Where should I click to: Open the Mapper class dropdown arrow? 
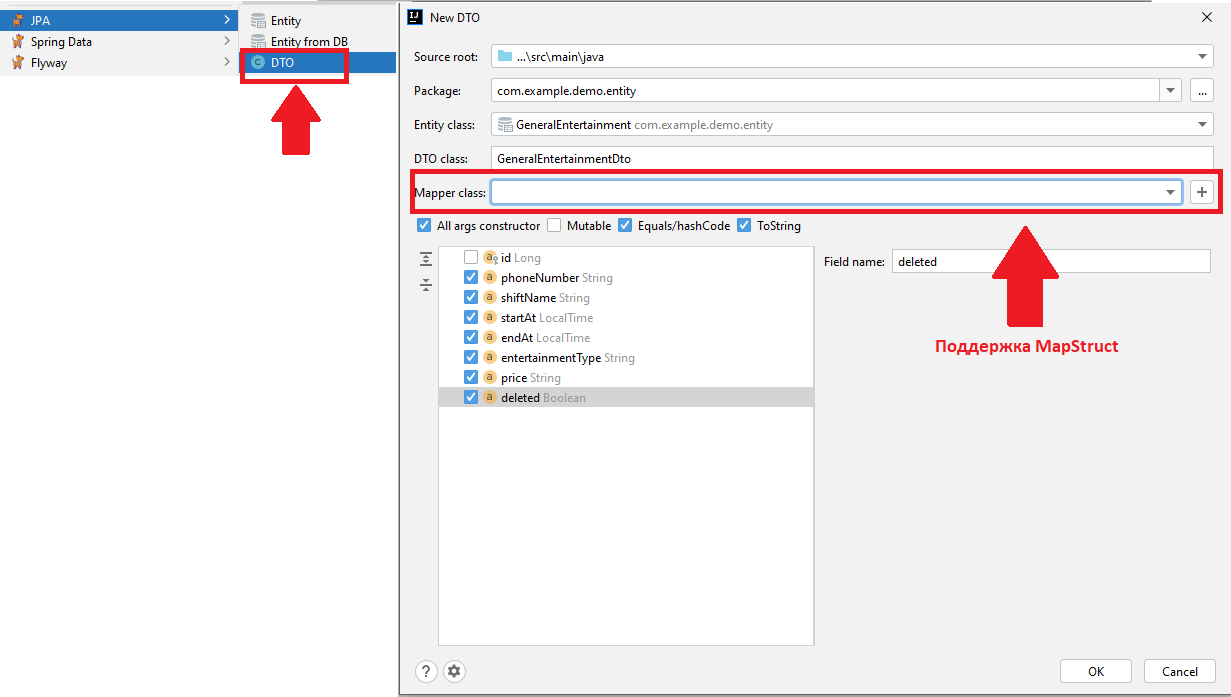[1171, 192]
